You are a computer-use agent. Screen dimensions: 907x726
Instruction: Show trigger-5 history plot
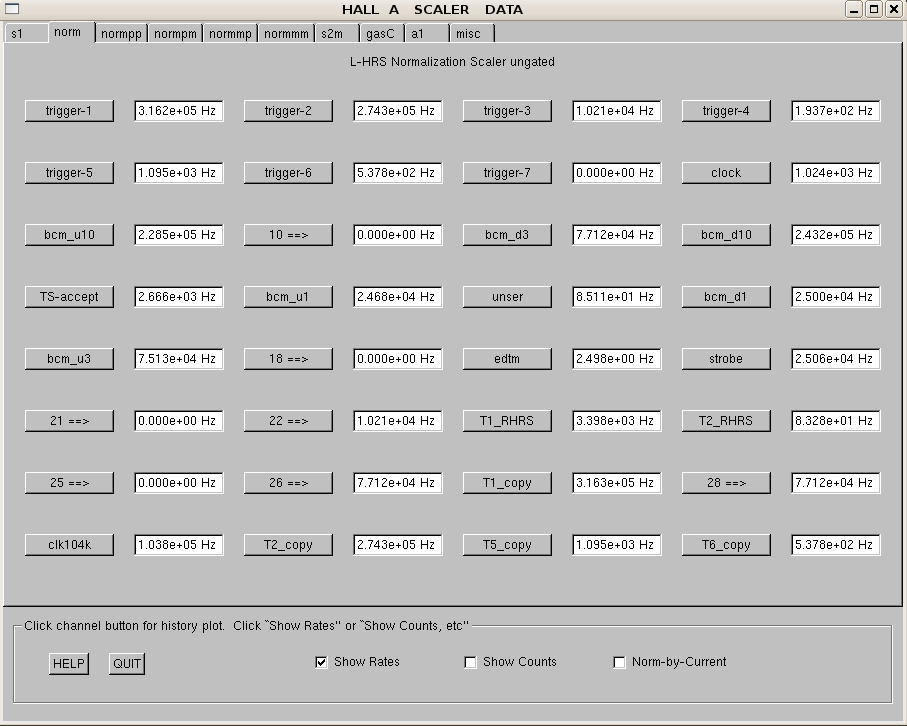pos(69,172)
